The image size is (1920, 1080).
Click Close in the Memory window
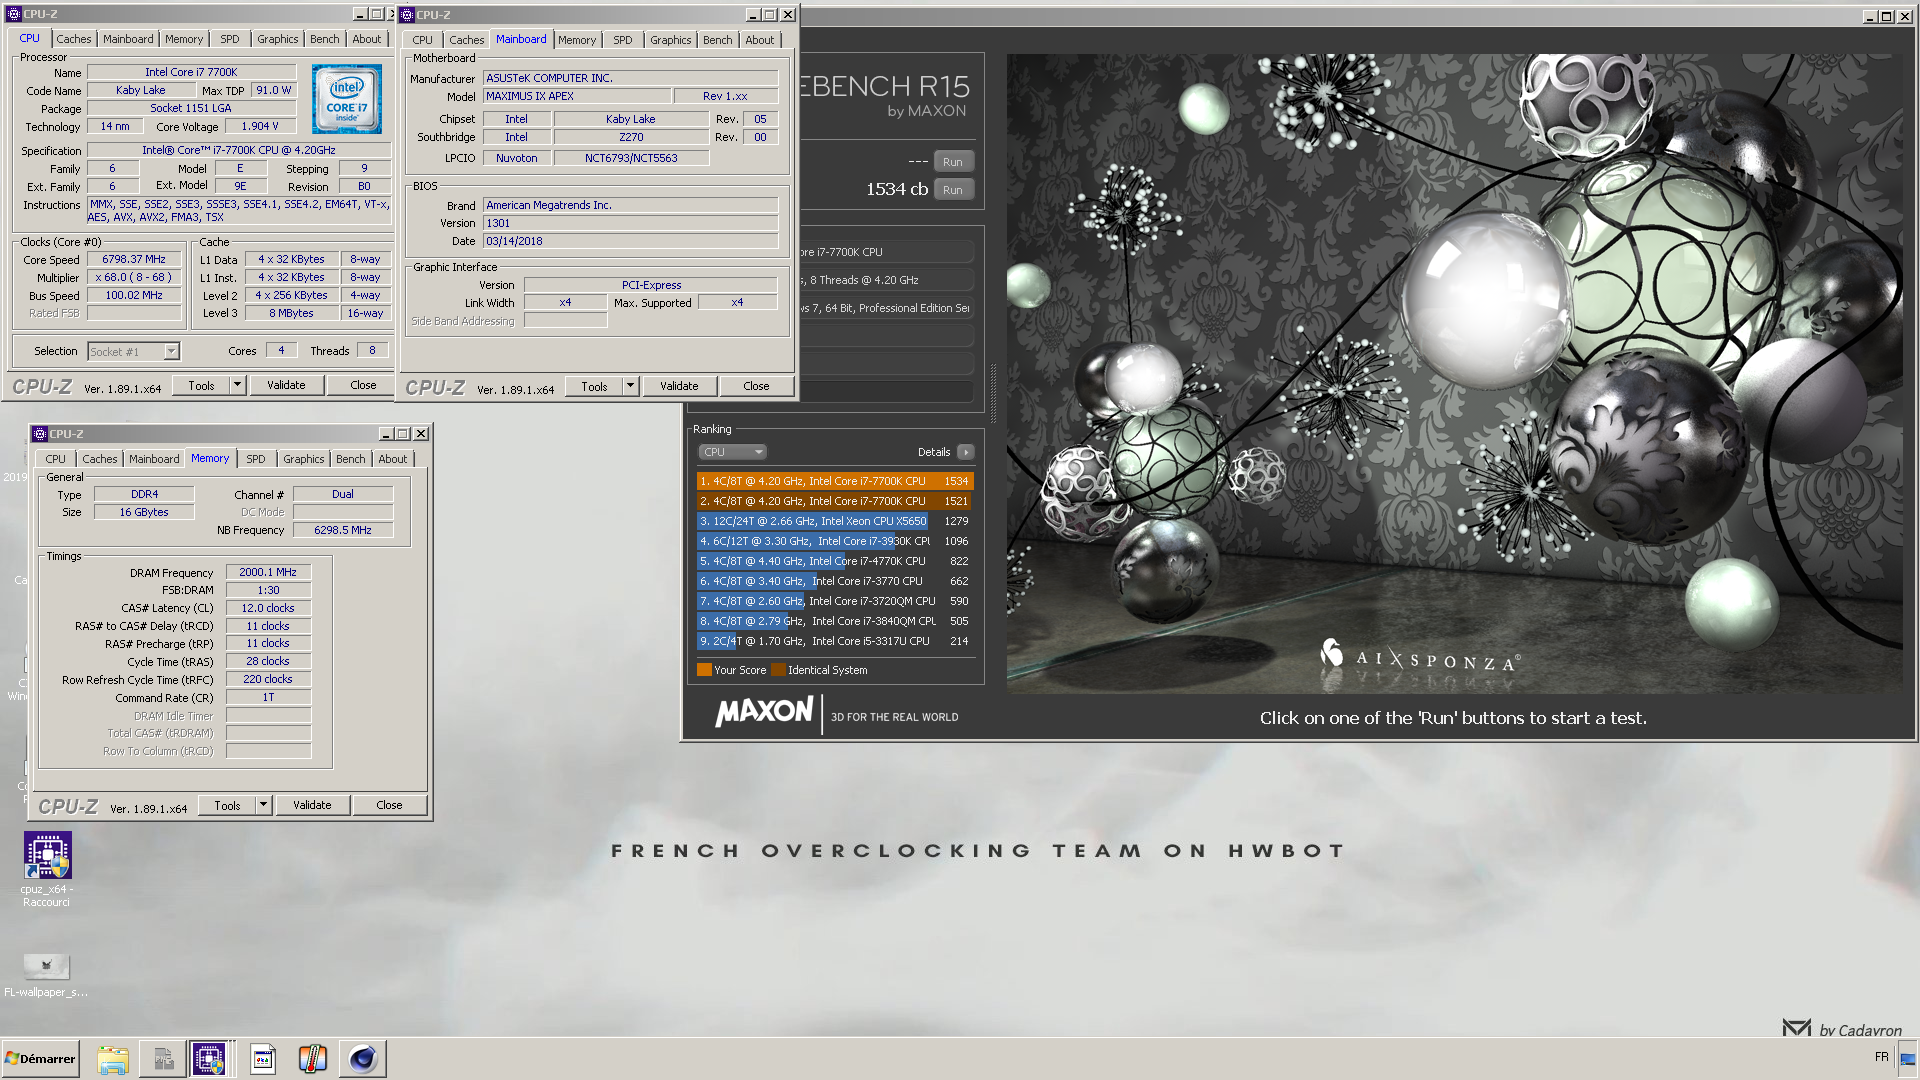click(389, 805)
